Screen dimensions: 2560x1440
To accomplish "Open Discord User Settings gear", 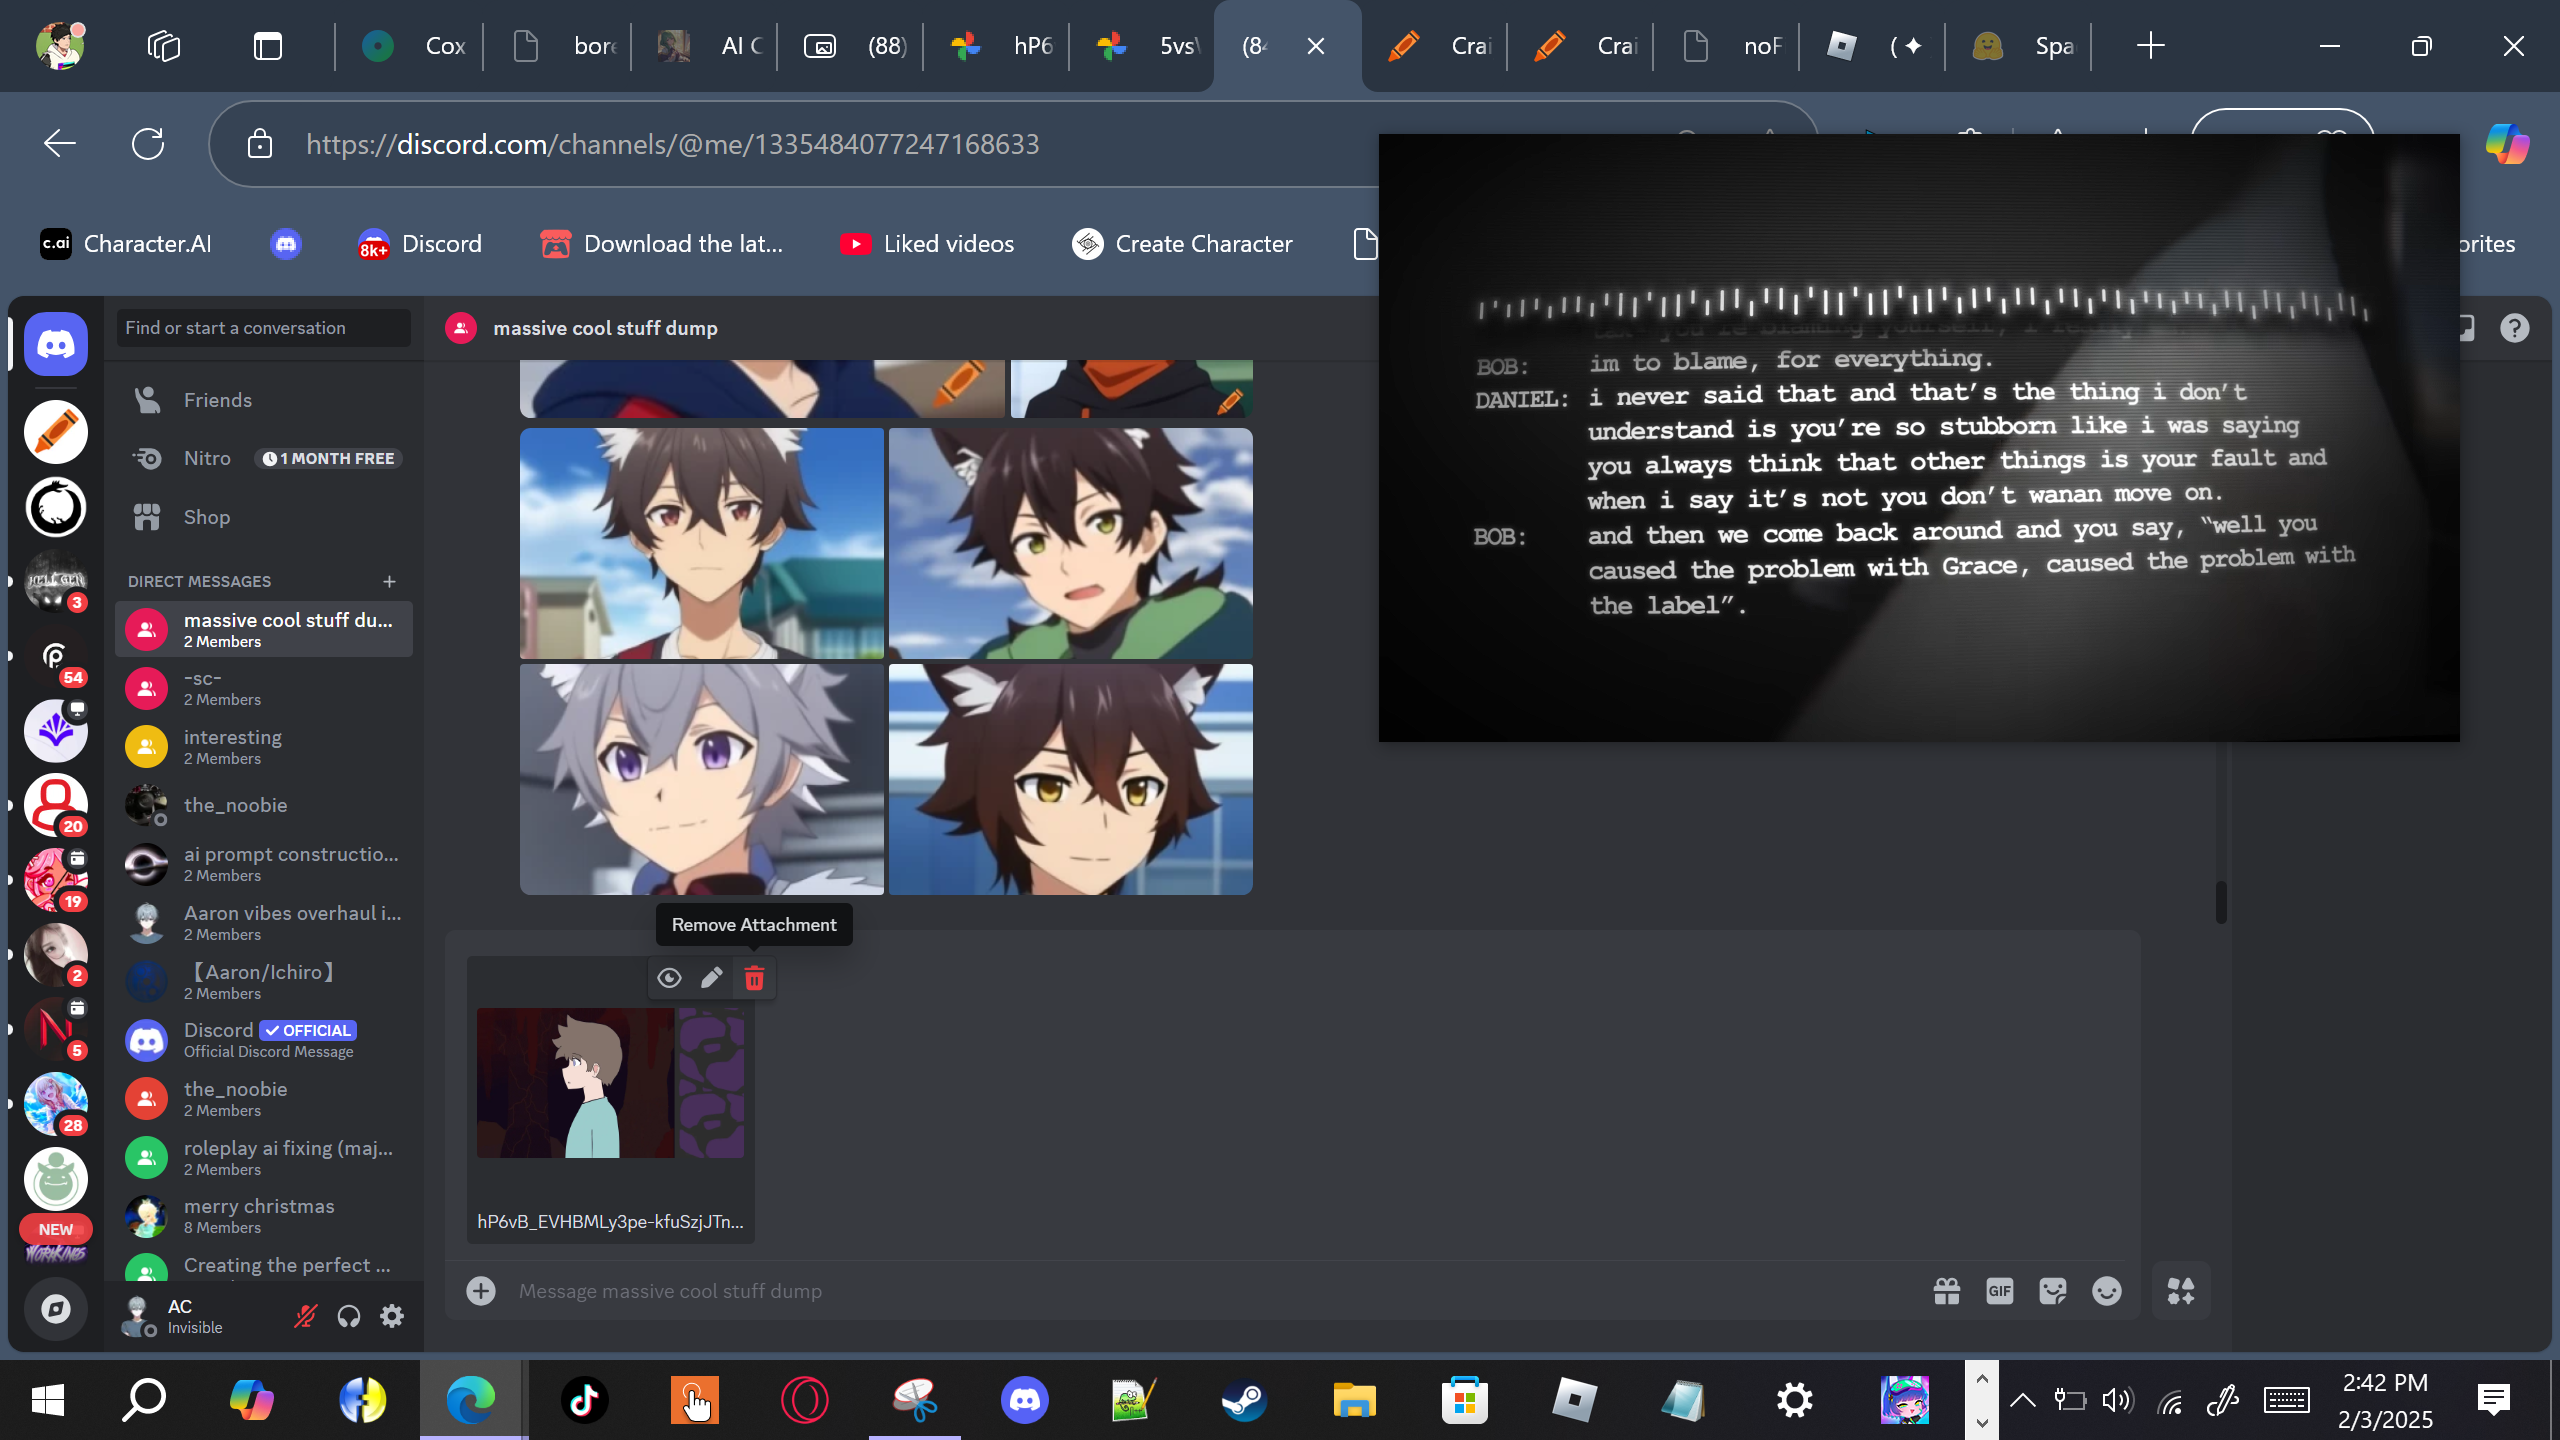I will 392,1316.
